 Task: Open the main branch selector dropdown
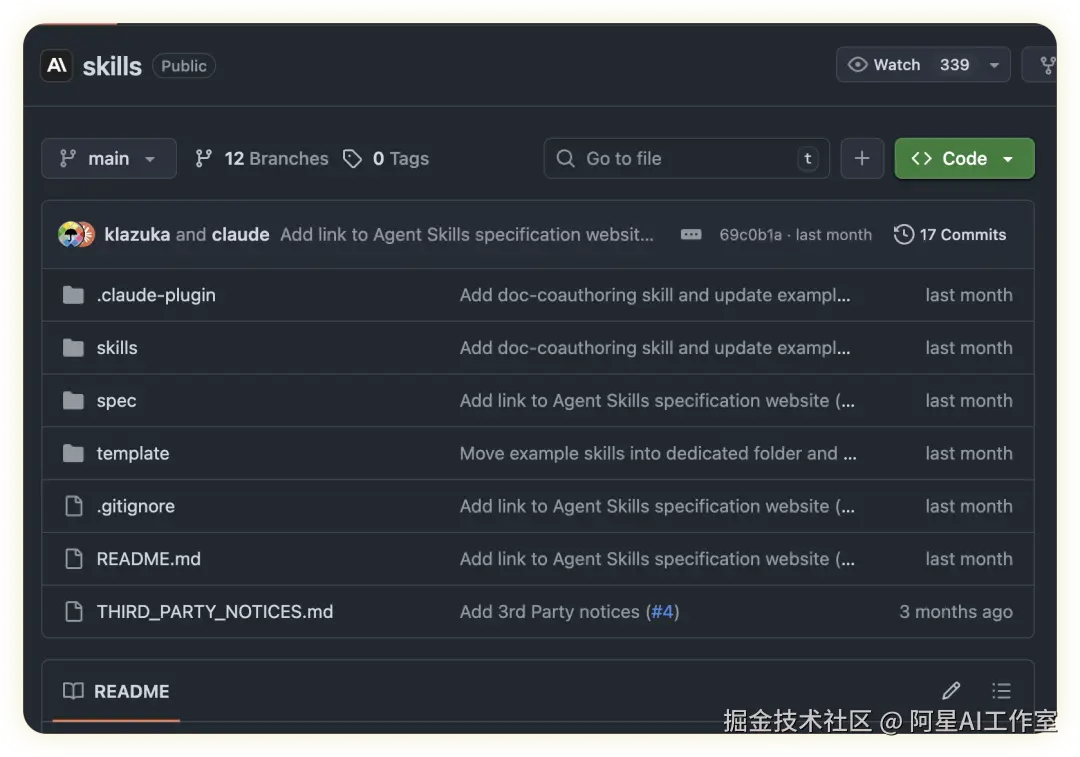pyautogui.click(x=109, y=158)
